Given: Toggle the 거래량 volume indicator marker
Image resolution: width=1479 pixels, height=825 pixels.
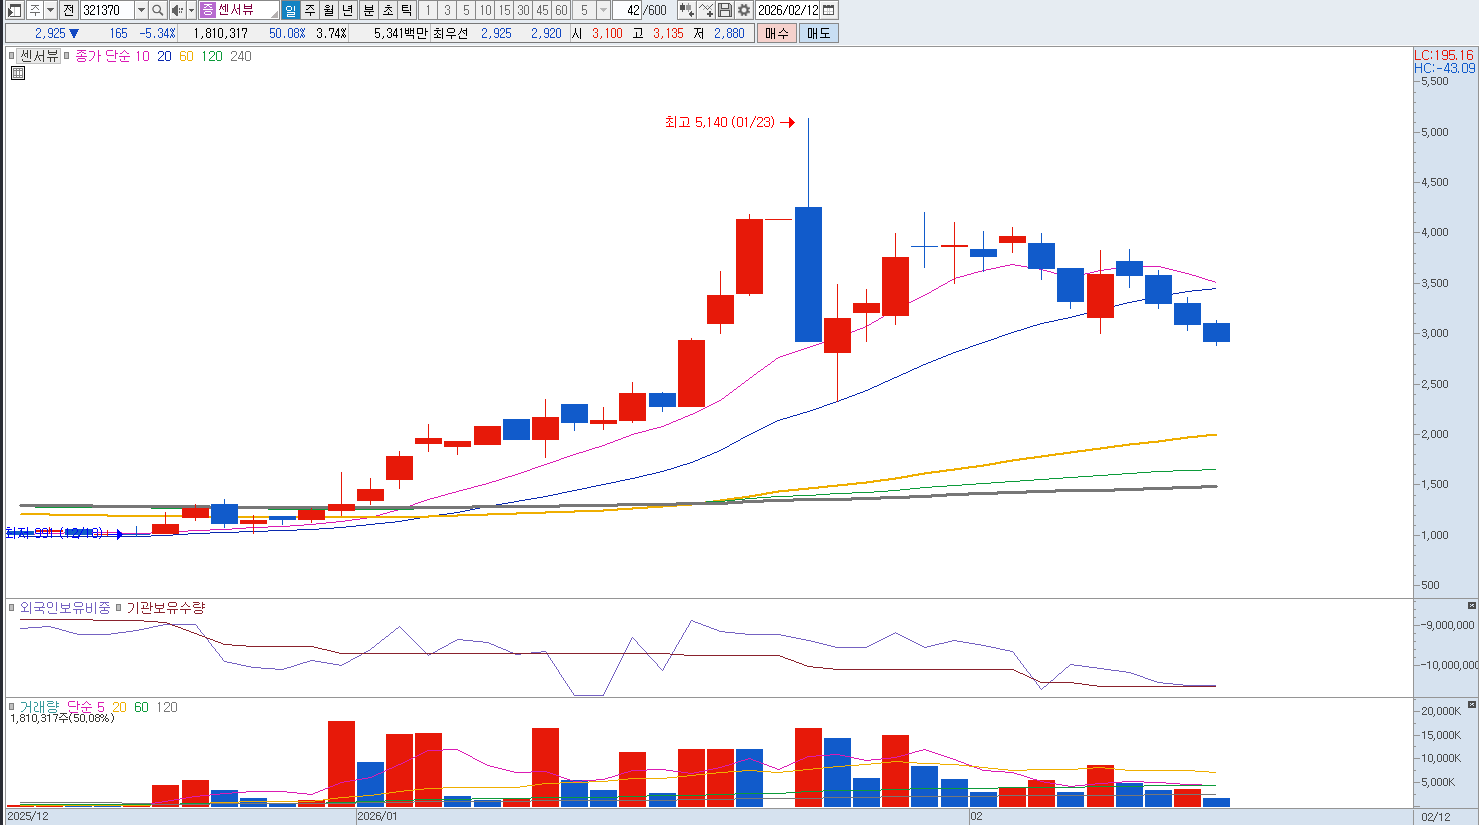Looking at the screenshot, I should coord(12,707).
